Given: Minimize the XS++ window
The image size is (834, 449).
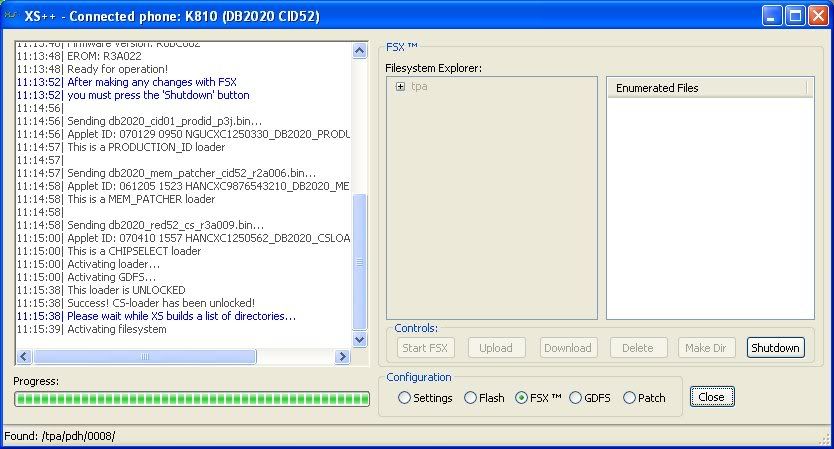Looking at the screenshot, I should 771,15.
